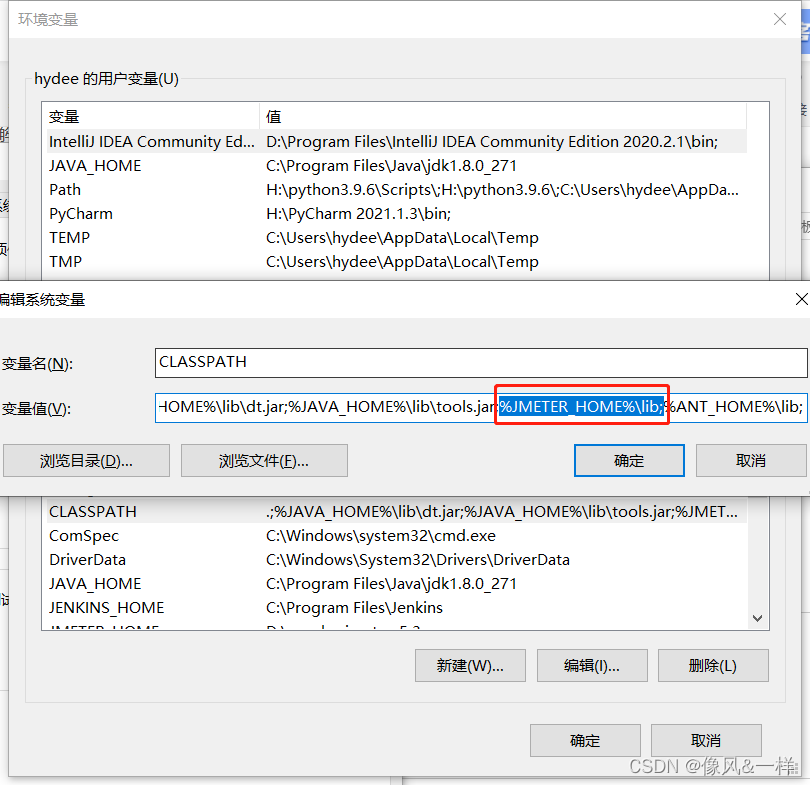The height and width of the screenshot is (785, 810).
Task: Select the JENKINS_HOME system variable
Action: pos(396,608)
